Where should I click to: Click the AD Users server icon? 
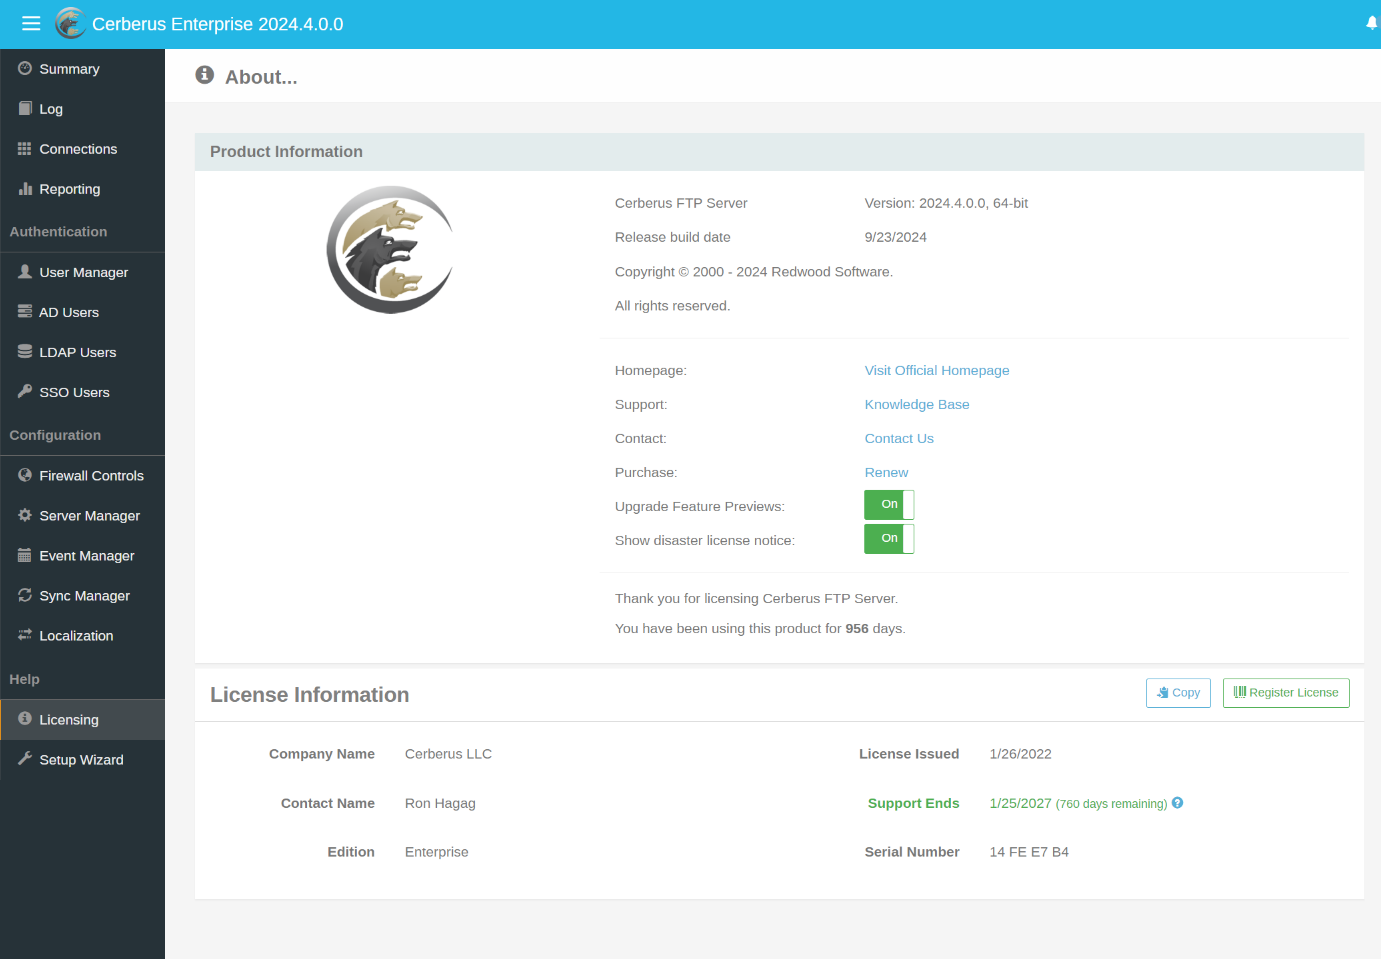[25, 311]
